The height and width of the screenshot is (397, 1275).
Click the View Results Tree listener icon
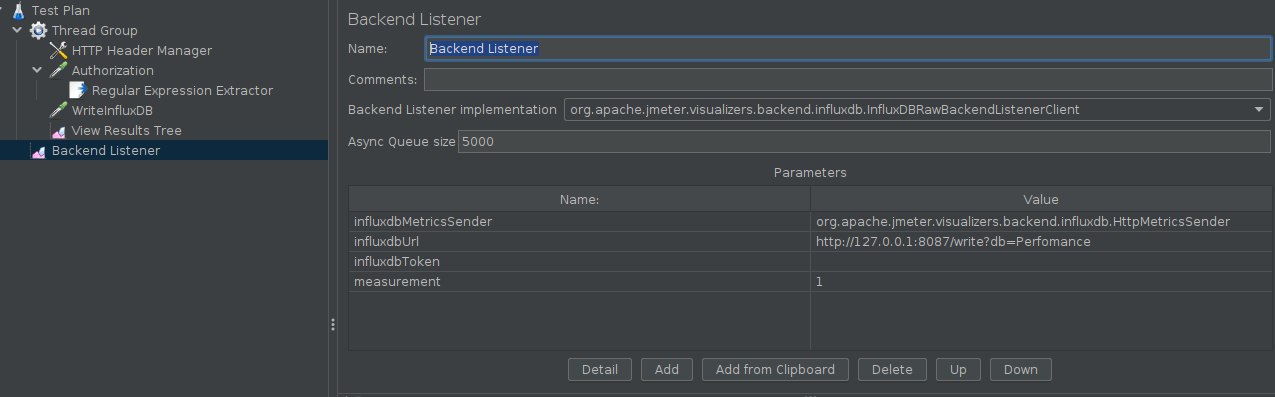(x=58, y=130)
